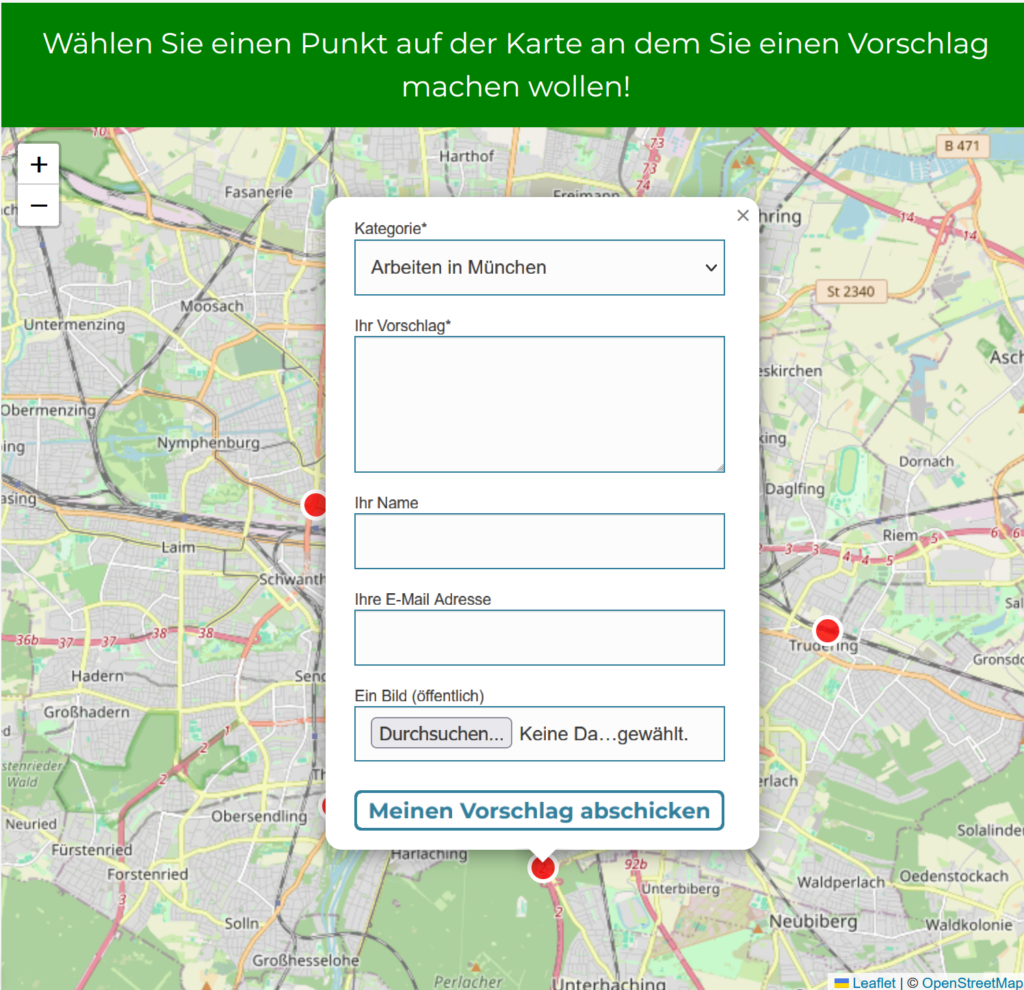1024x990 pixels.
Task: Select the red marker east of Nymphenburg
Action: [x=315, y=505]
